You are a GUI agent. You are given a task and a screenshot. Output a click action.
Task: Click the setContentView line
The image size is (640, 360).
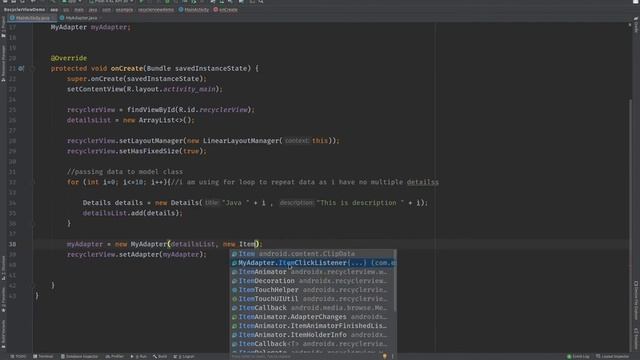point(145,89)
